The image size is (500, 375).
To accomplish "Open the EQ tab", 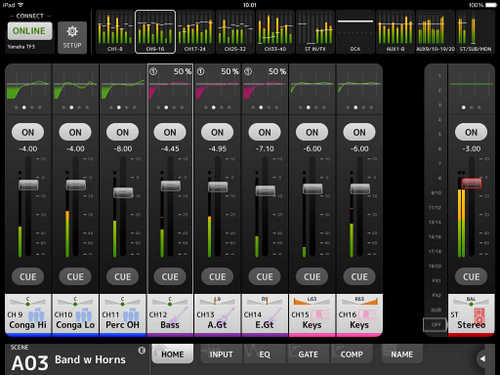I will click(265, 354).
